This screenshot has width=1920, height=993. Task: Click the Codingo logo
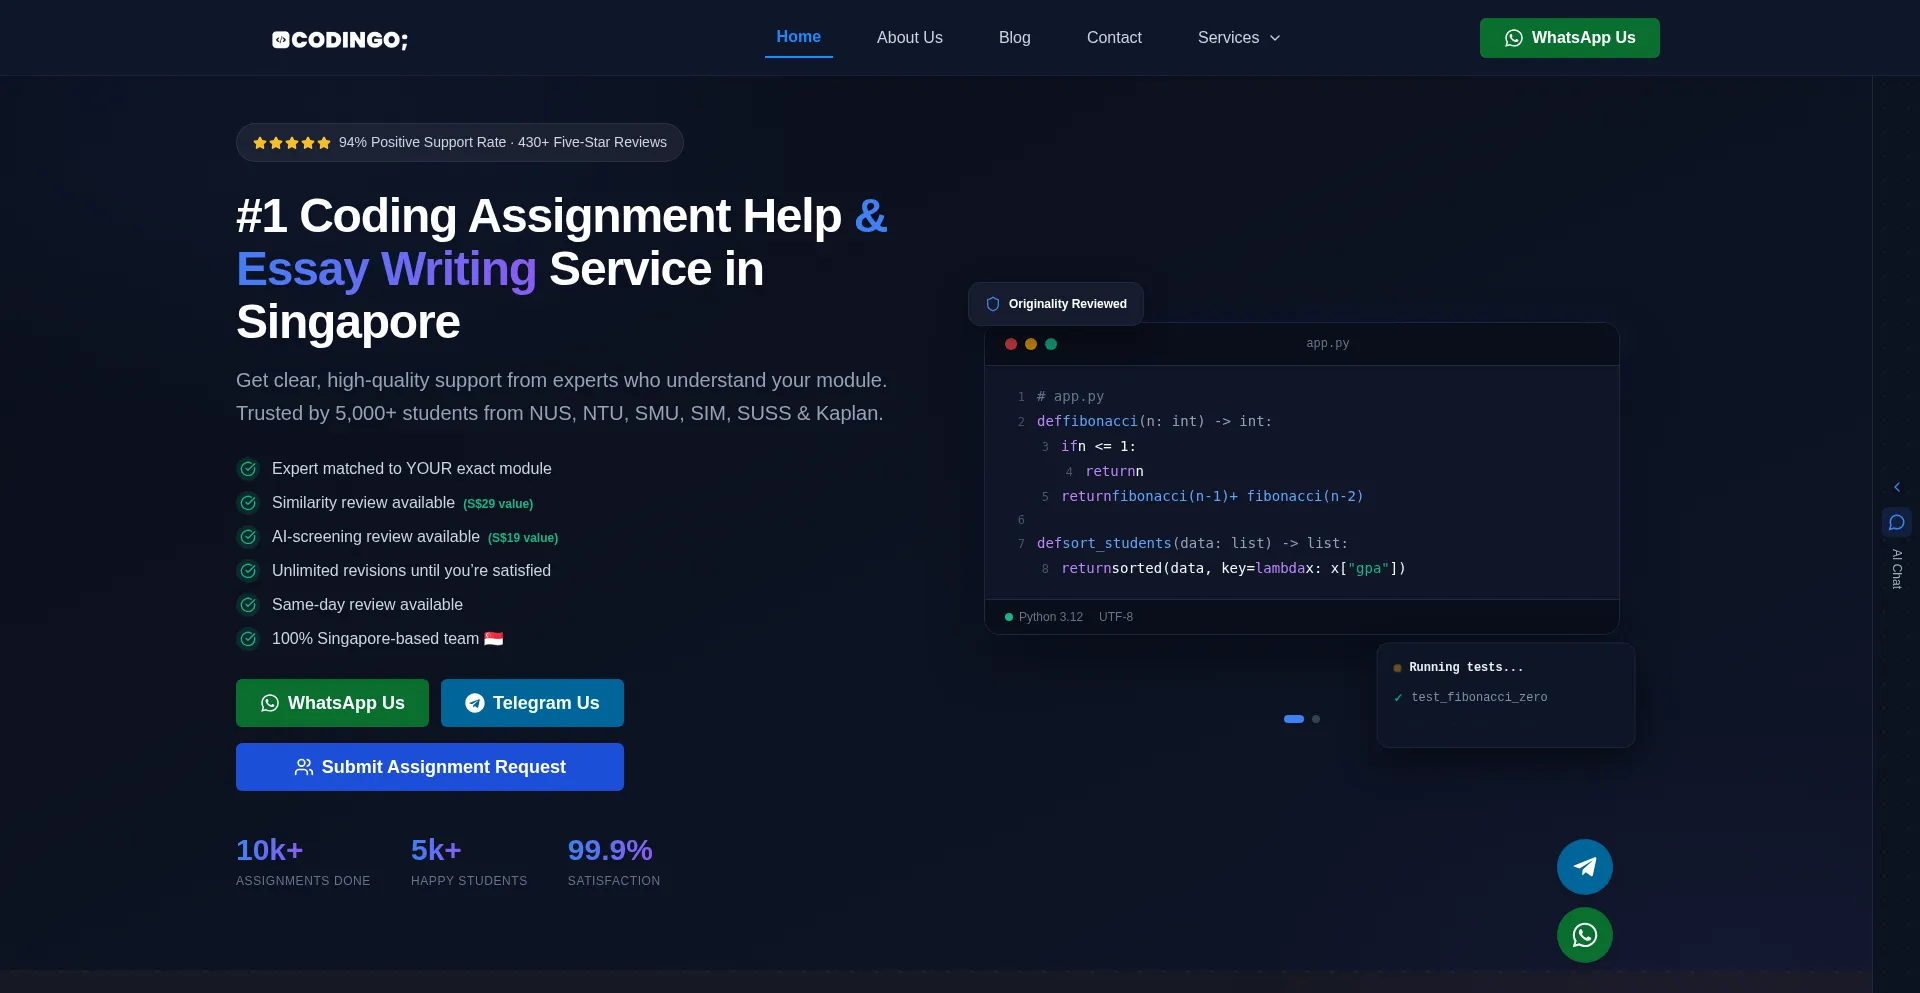click(340, 40)
